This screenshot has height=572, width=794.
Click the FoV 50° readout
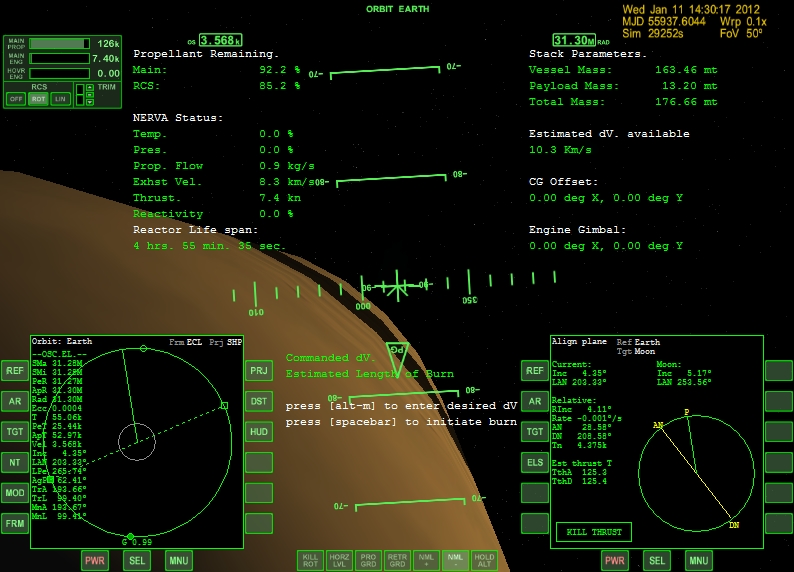coord(741,34)
